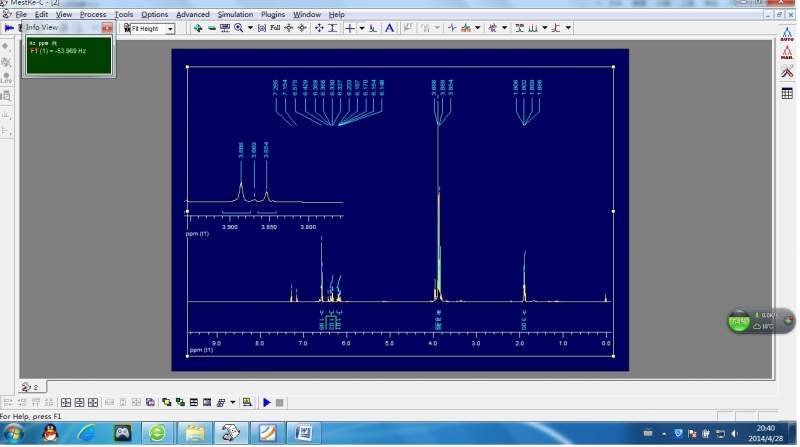This screenshot has height=447, width=800.
Task: Click the gray stop button
Action: click(x=280, y=403)
